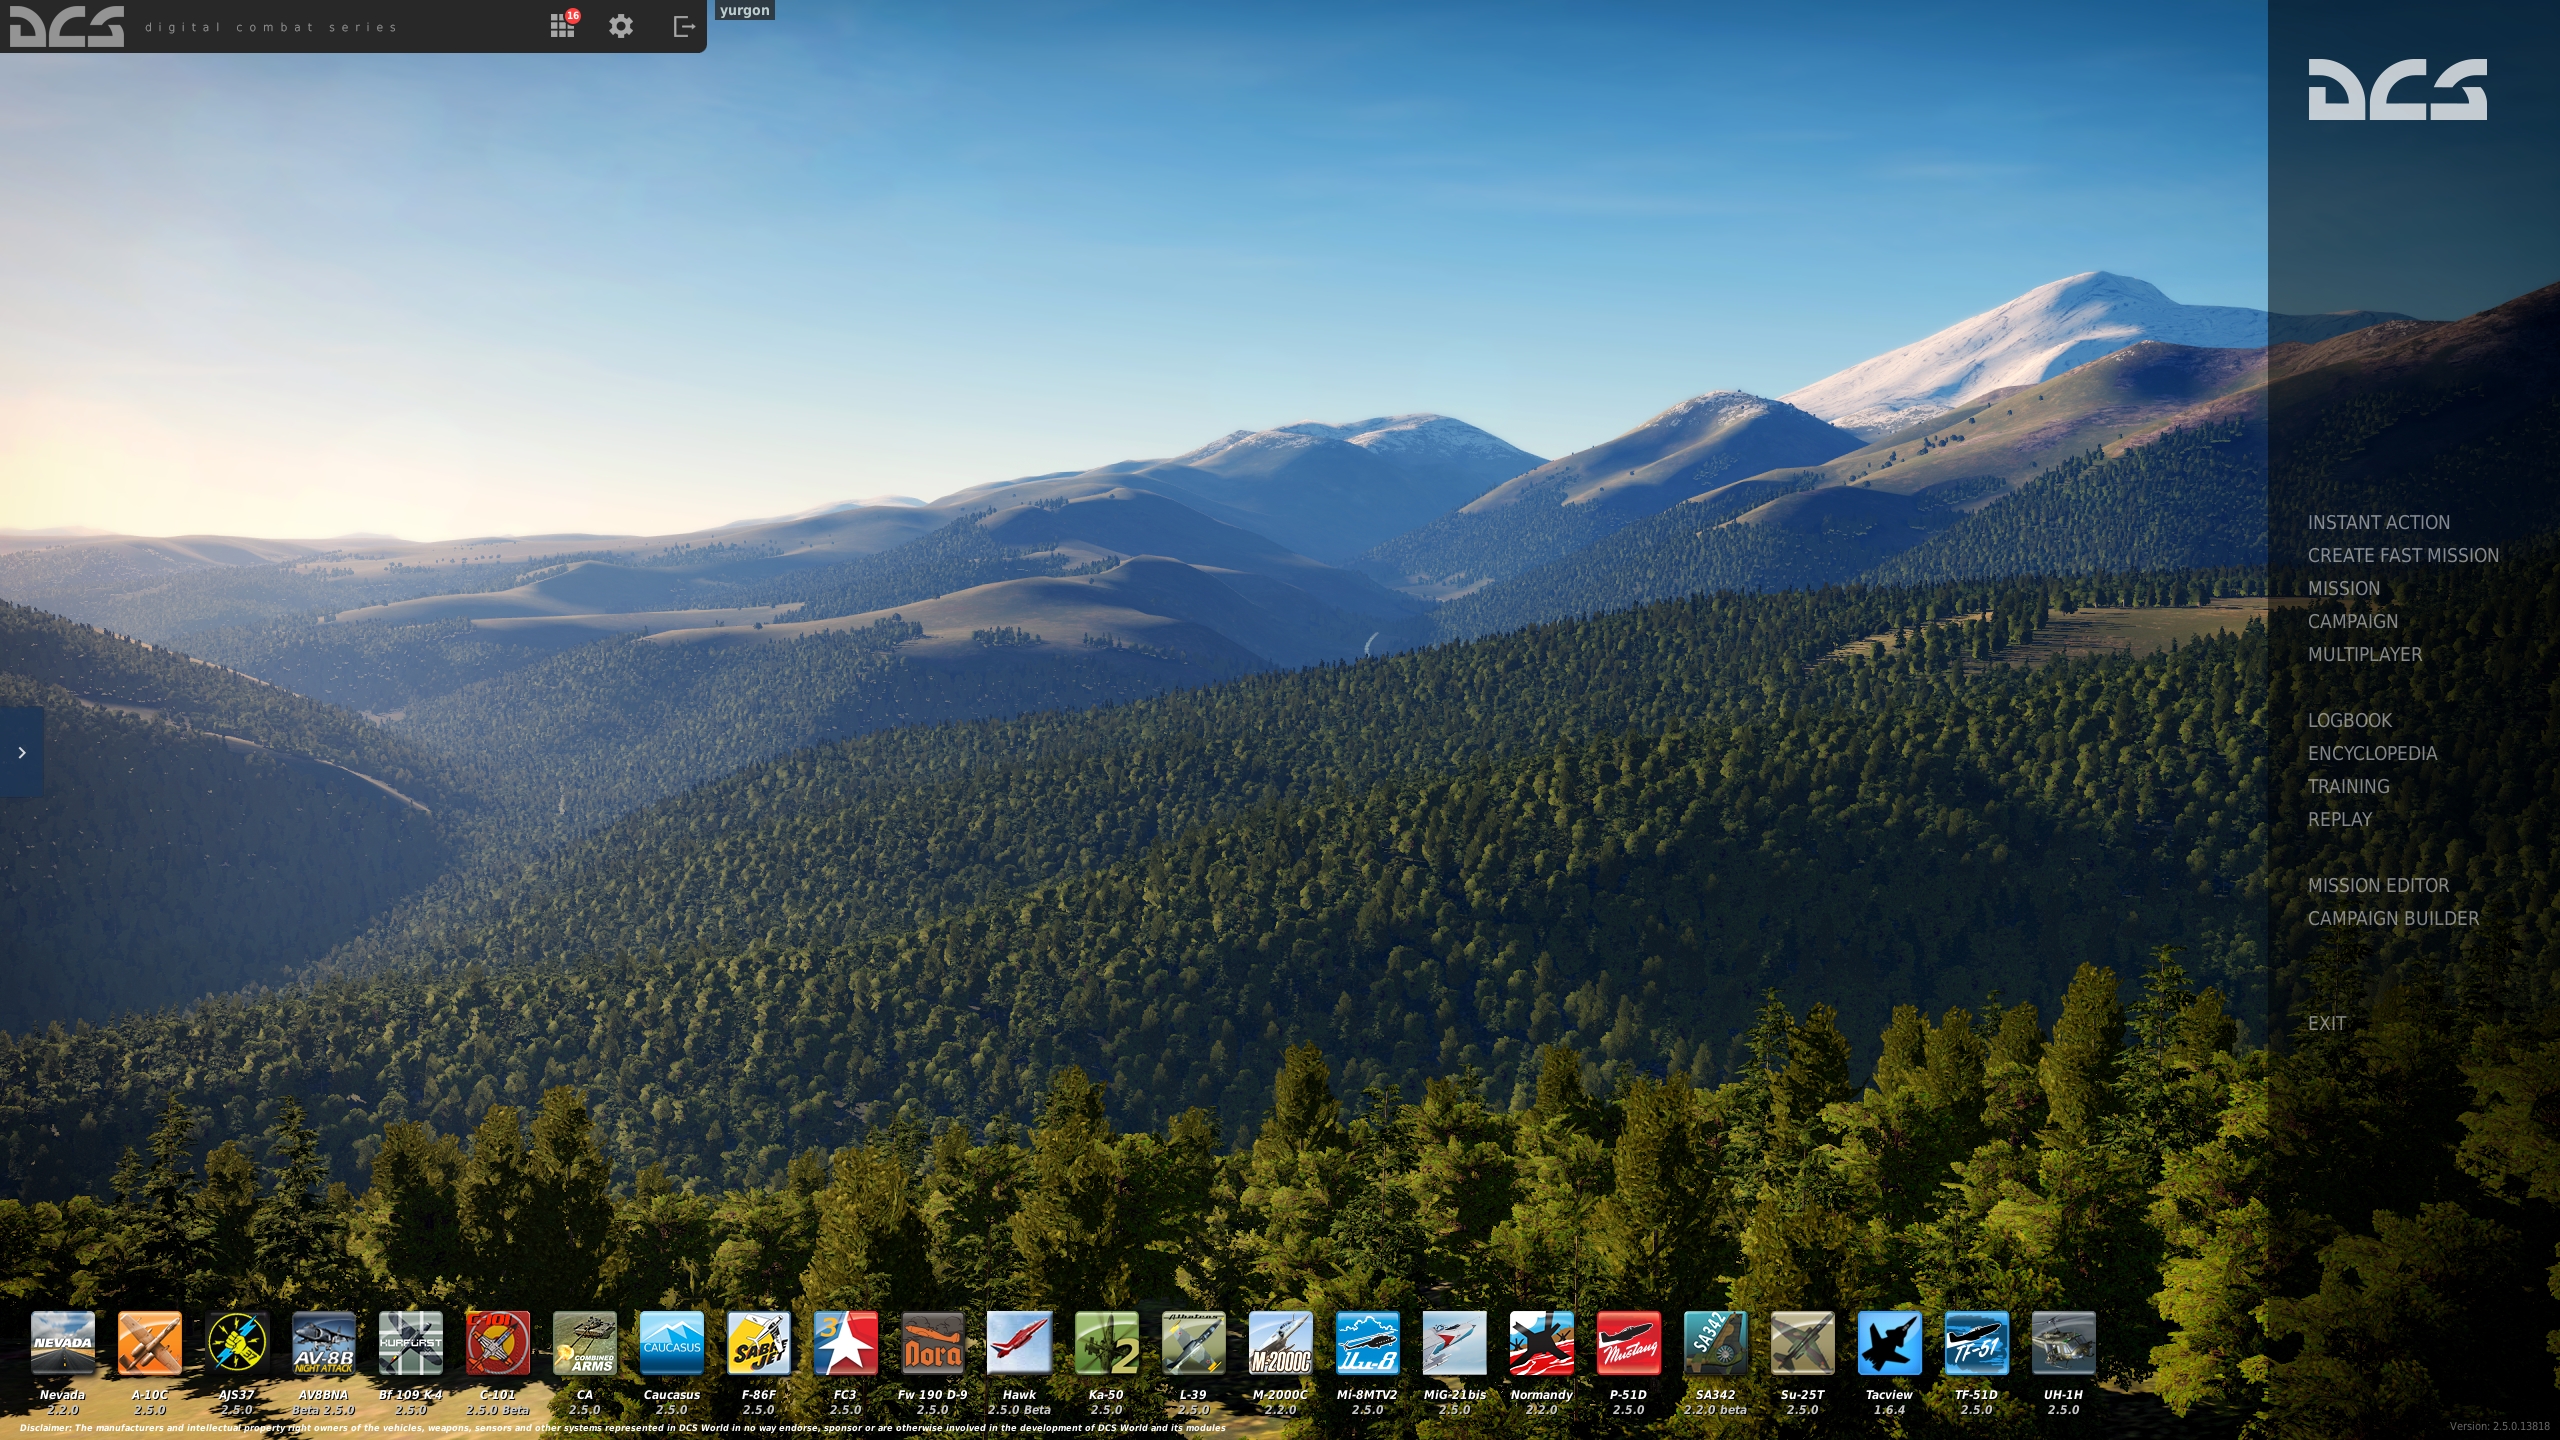2560x1440 pixels.
Task: Select the SA342 Gazelle module
Action: coord(1715,1345)
